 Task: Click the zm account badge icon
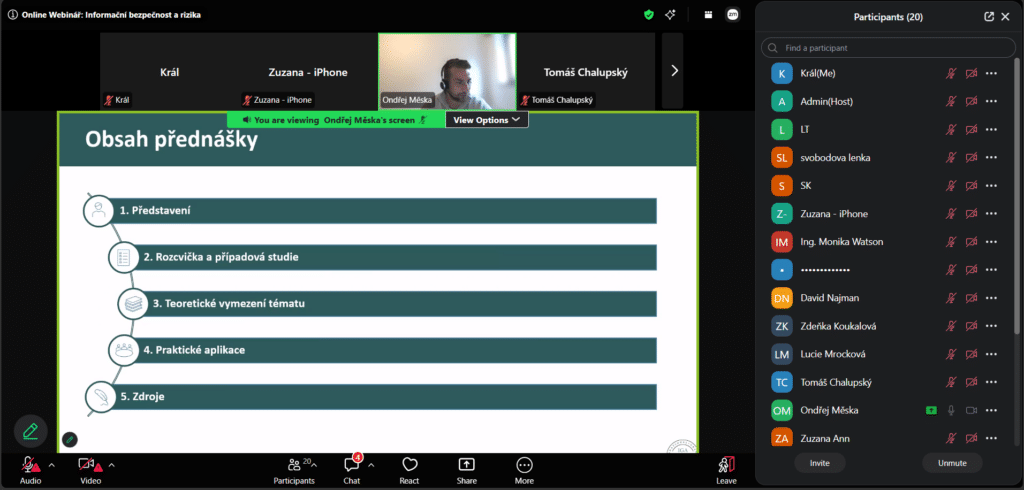(x=733, y=14)
